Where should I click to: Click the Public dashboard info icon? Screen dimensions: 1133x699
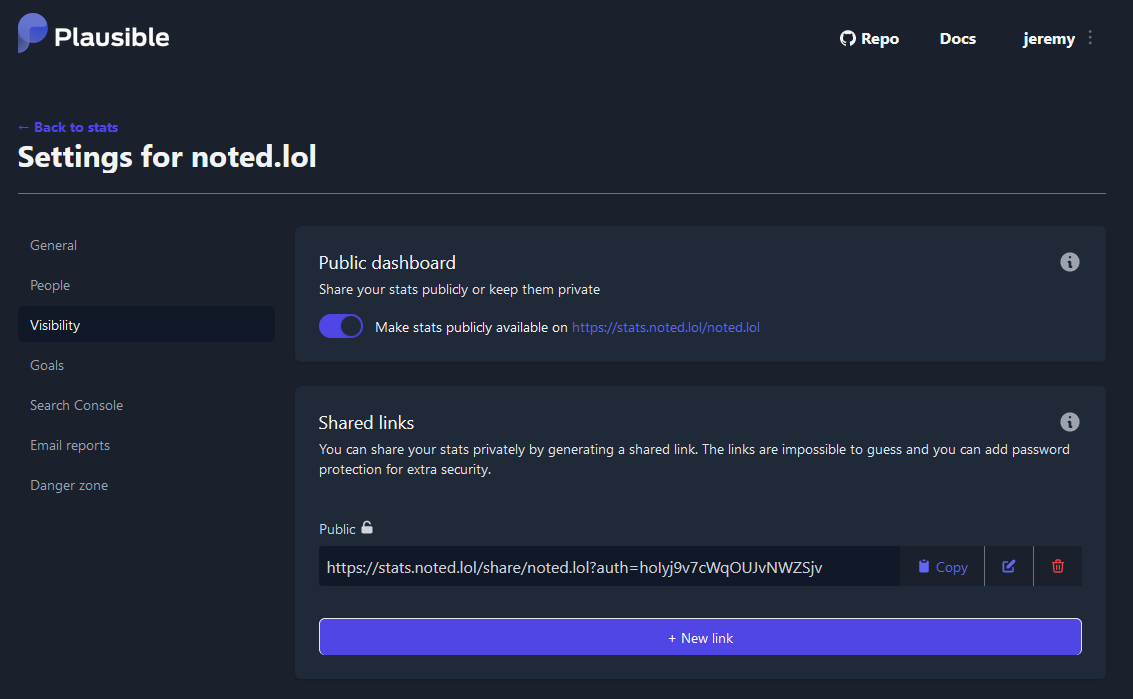pyautogui.click(x=1069, y=262)
